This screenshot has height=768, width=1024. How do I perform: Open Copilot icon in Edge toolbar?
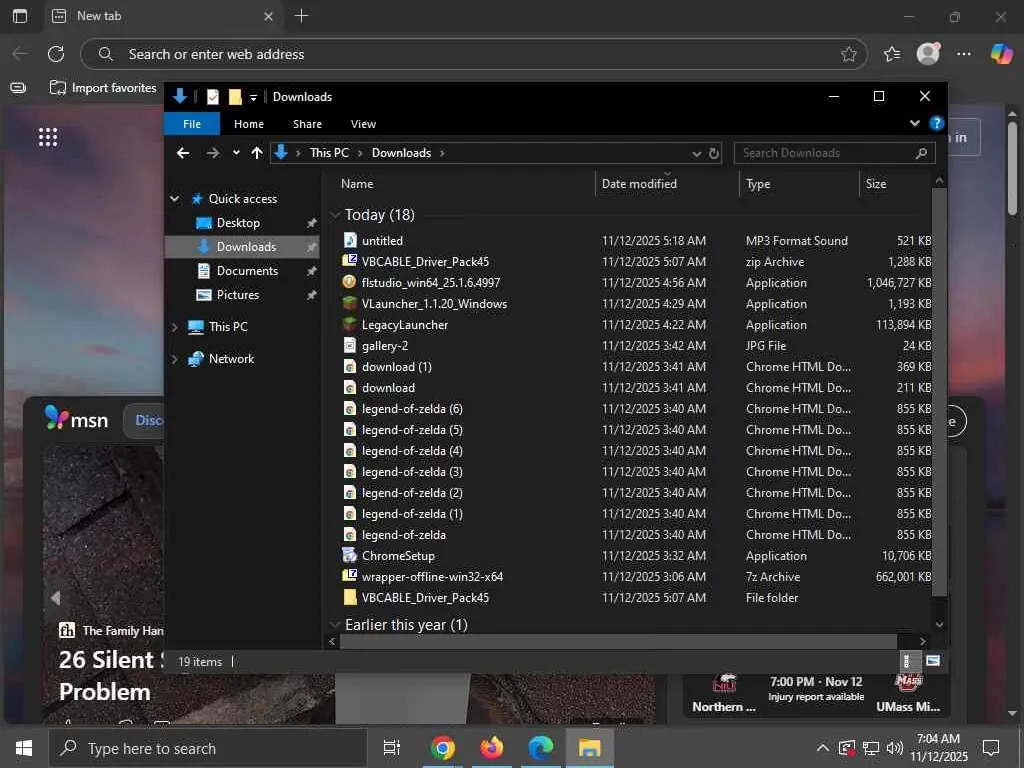point(1001,54)
